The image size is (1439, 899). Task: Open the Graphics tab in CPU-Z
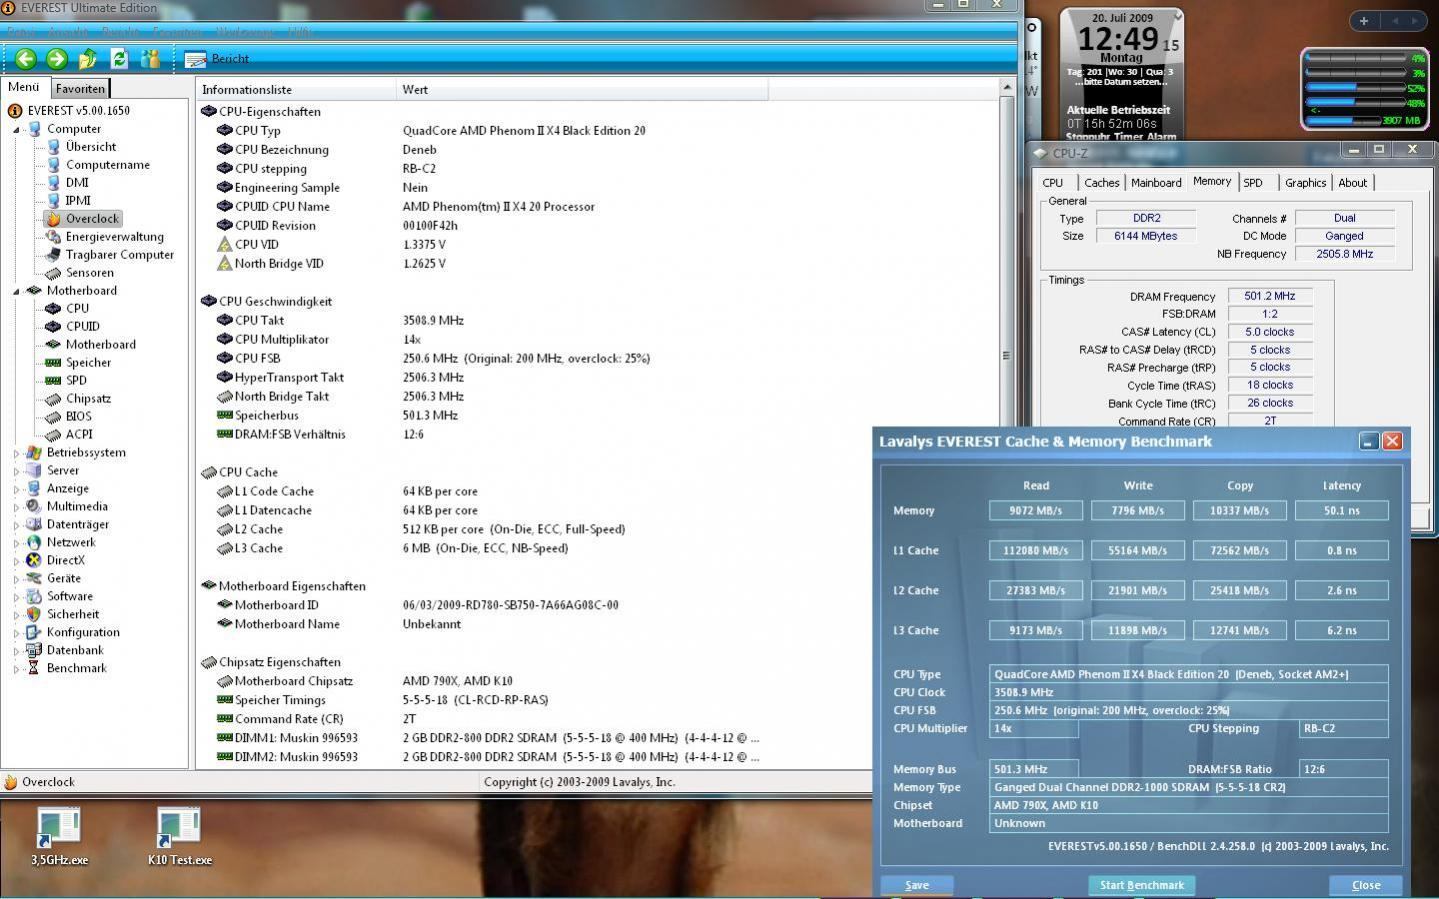(1305, 183)
